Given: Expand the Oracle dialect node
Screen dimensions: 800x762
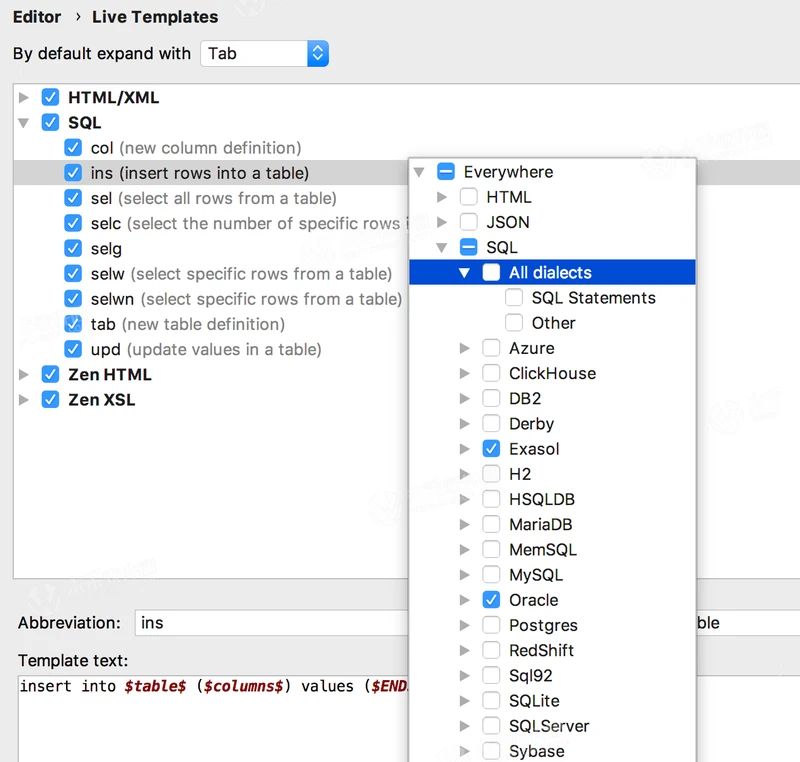Looking at the screenshot, I should click(x=464, y=600).
